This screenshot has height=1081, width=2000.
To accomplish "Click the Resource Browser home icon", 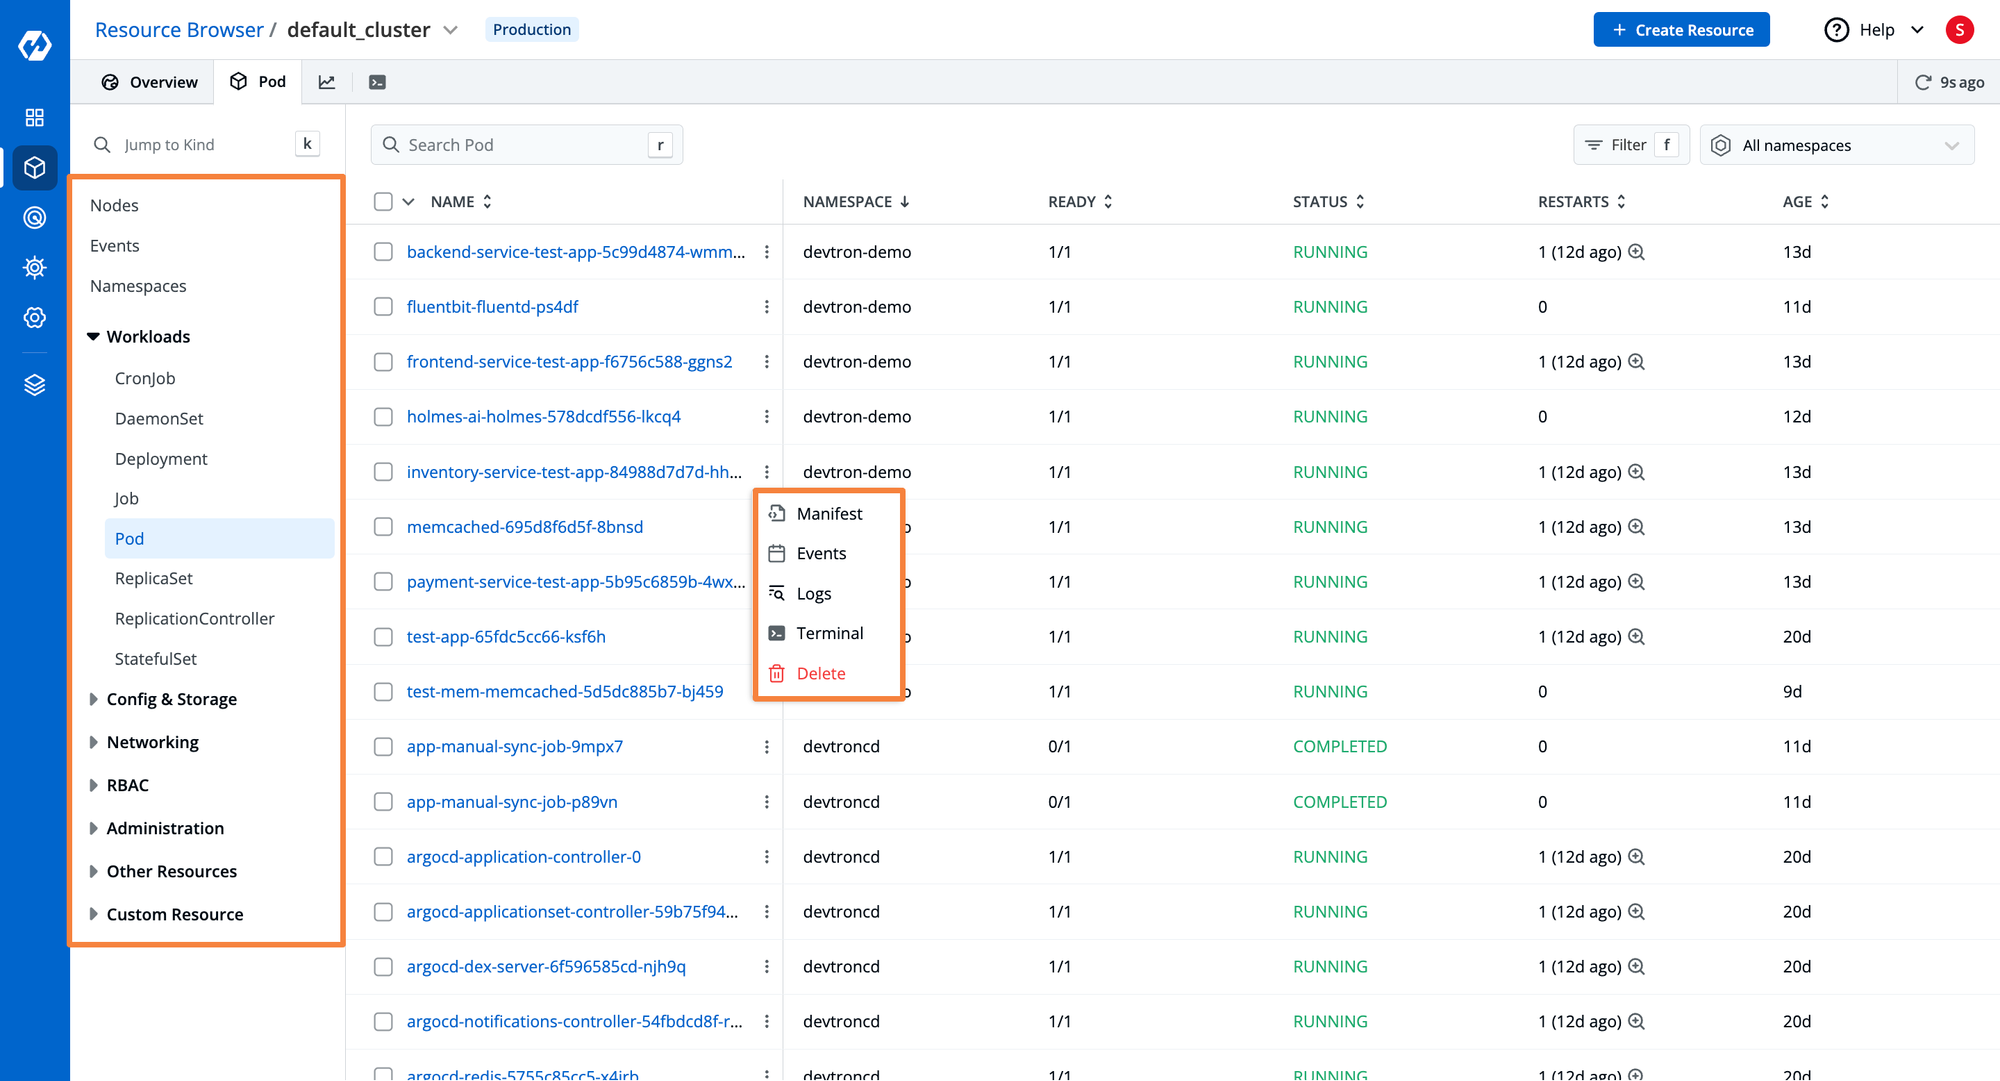I will (x=35, y=166).
